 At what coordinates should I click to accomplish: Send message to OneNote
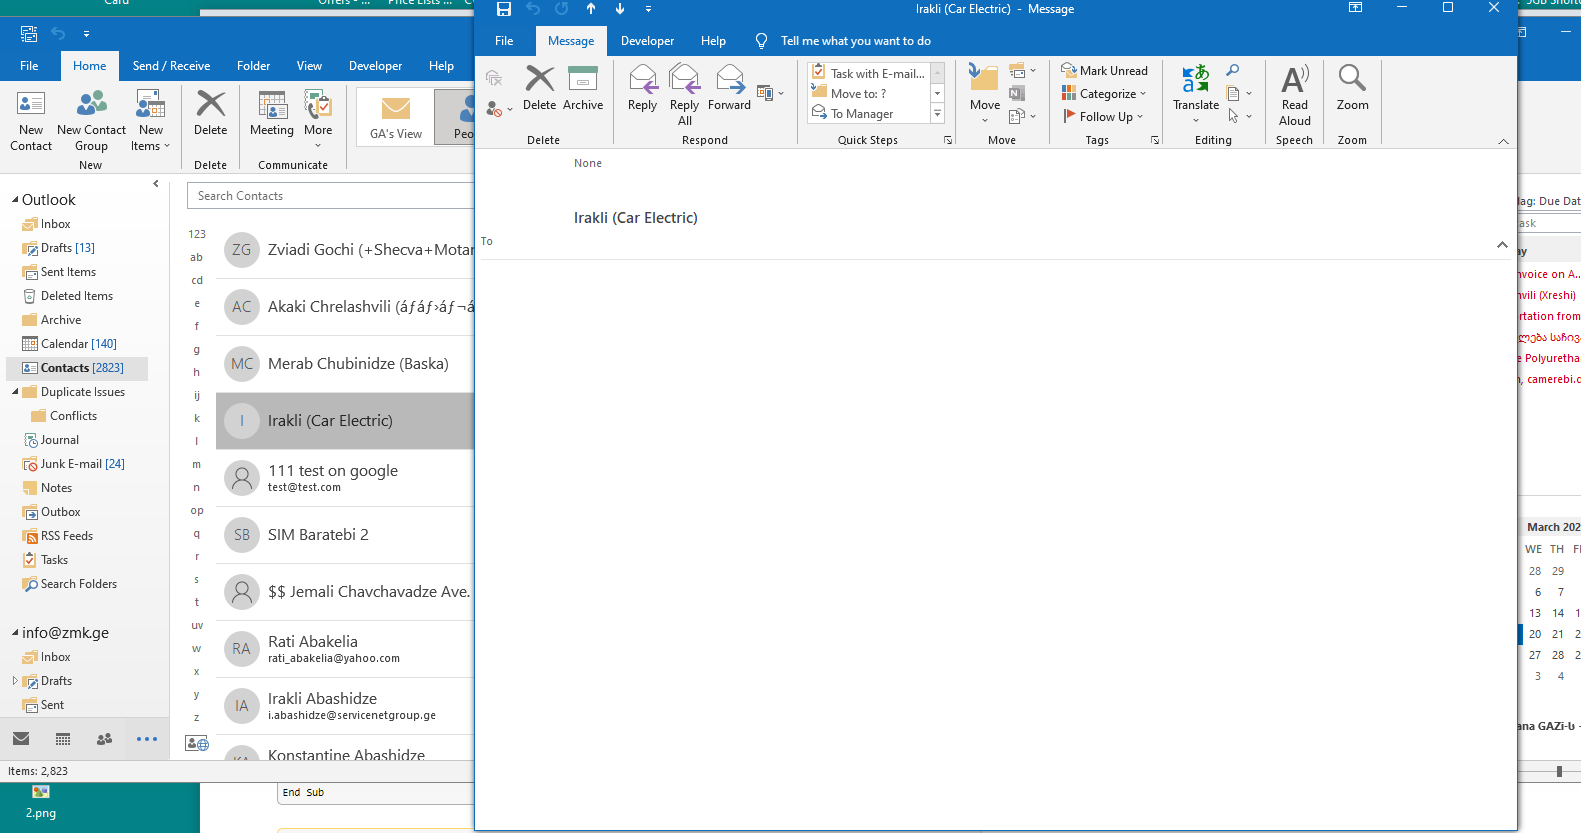(1017, 94)
